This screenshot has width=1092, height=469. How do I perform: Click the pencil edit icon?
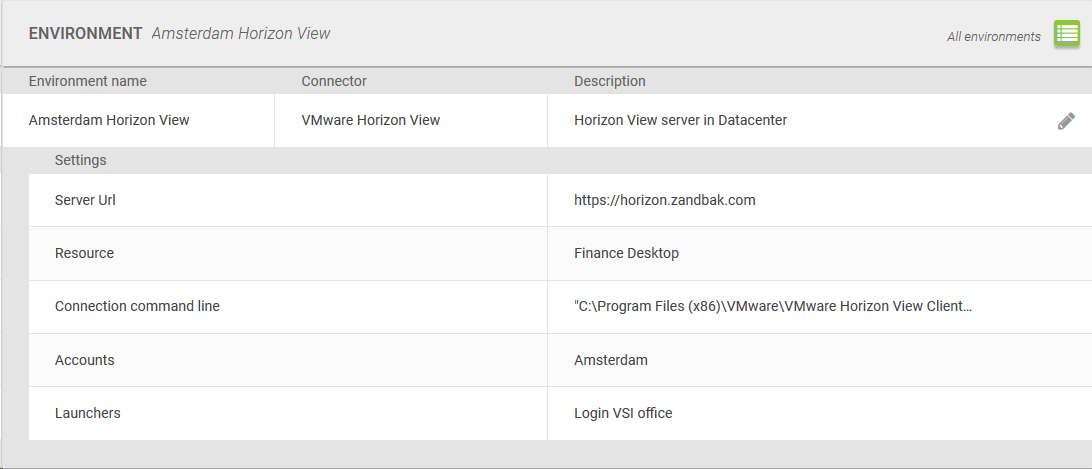[x=1066, y=121]
